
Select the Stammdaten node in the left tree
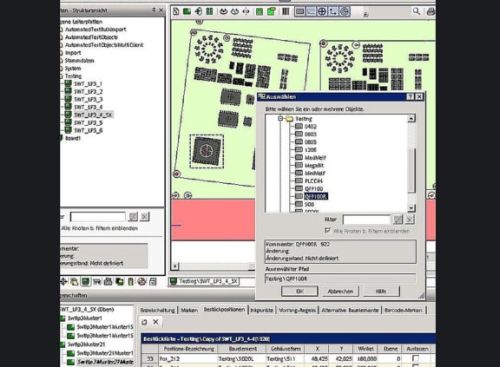pyautogui.click(x=79, y=61)
